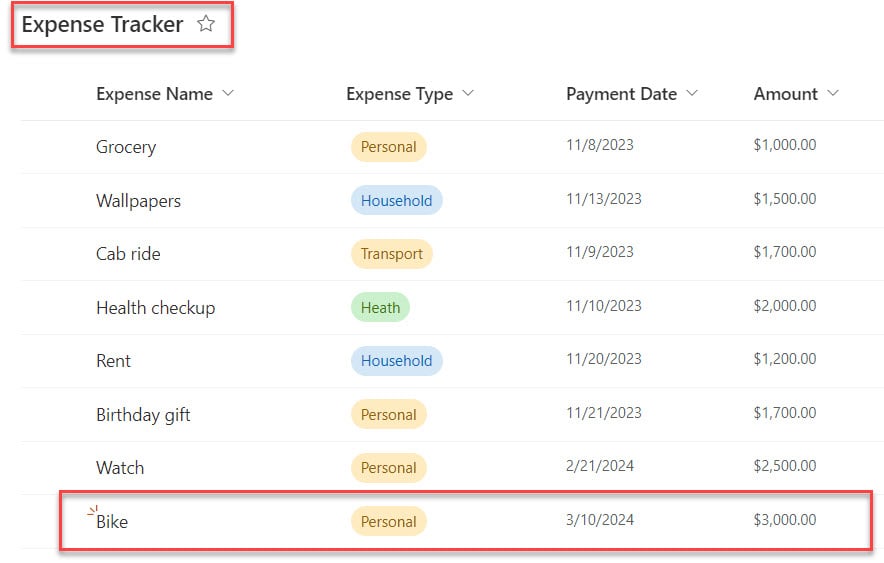Click the Amount column header text
Screen dimensions: 884x563
click(785, 94)
